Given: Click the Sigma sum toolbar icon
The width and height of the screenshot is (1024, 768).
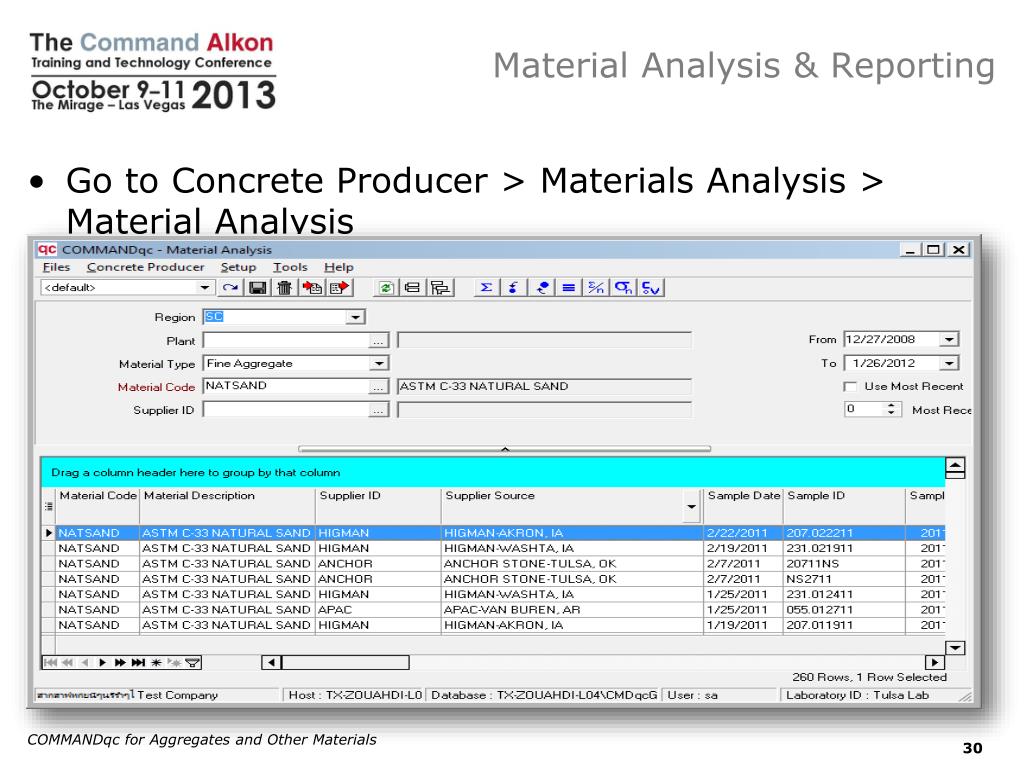Looking at the screenshot, I should (x=486, y=287).
